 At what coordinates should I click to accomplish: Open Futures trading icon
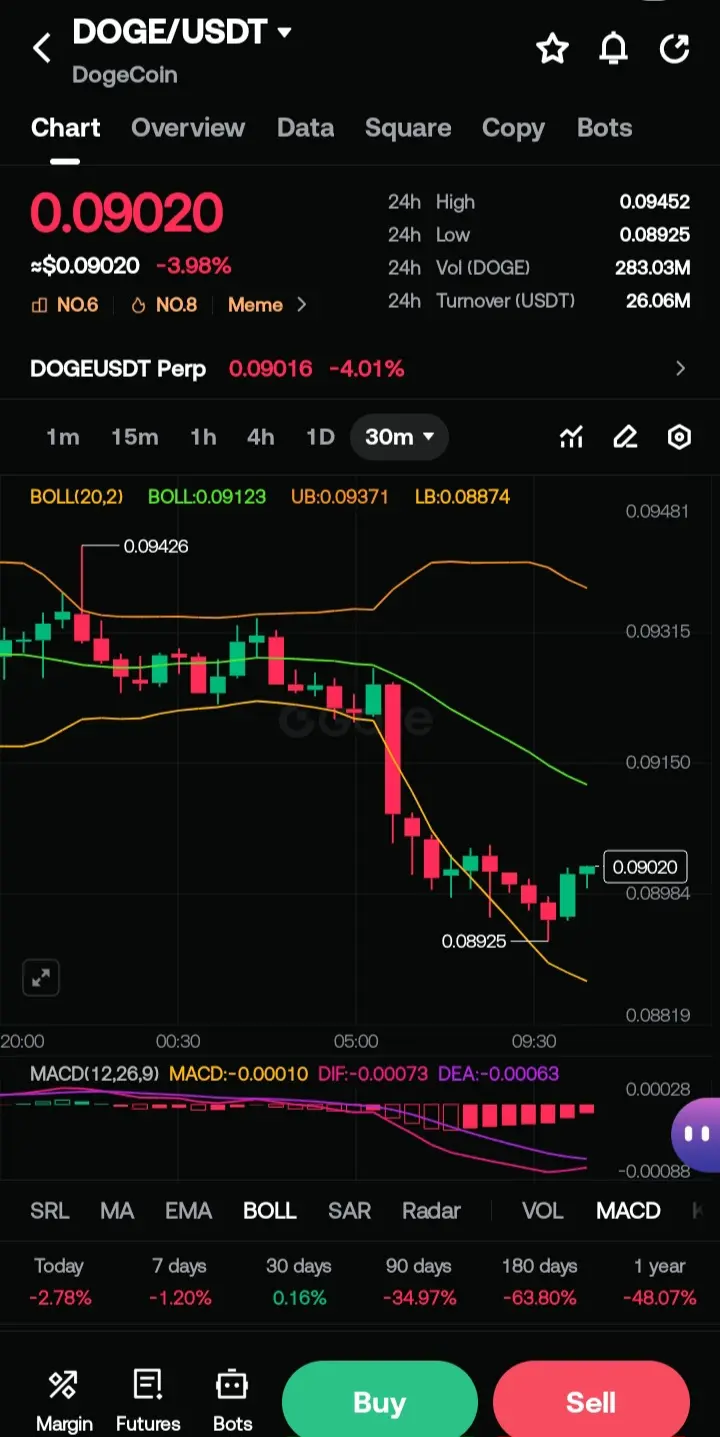(x=148, y=1400)
